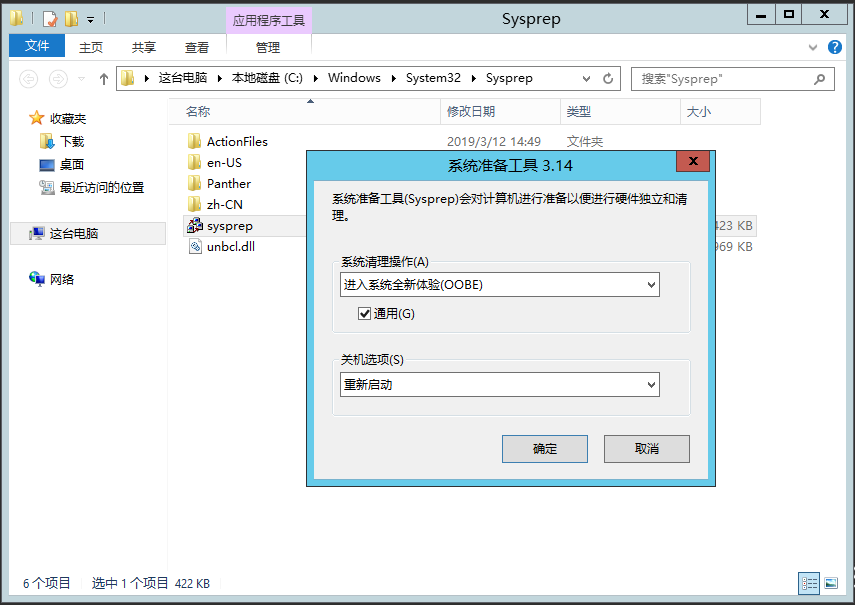This screenshot has width=855, height=605.
Task: Open the 文件 menu tab
Action: pyautogui.click(x=37, y=46)
